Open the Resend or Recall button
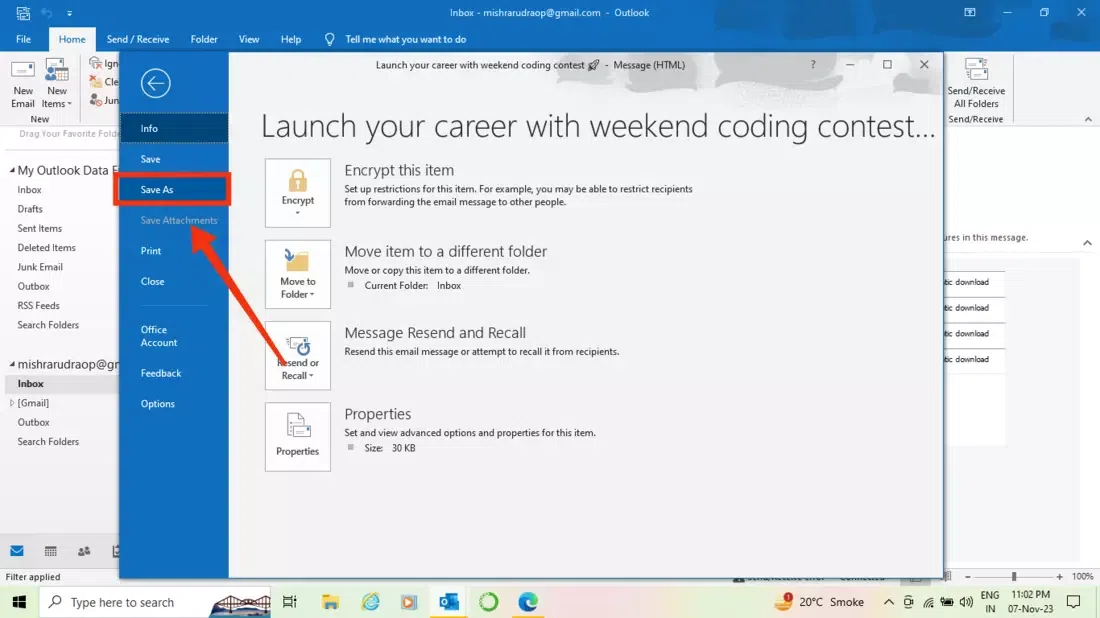Viewport: 1100px width, 618px height. [x=297, y=356]
